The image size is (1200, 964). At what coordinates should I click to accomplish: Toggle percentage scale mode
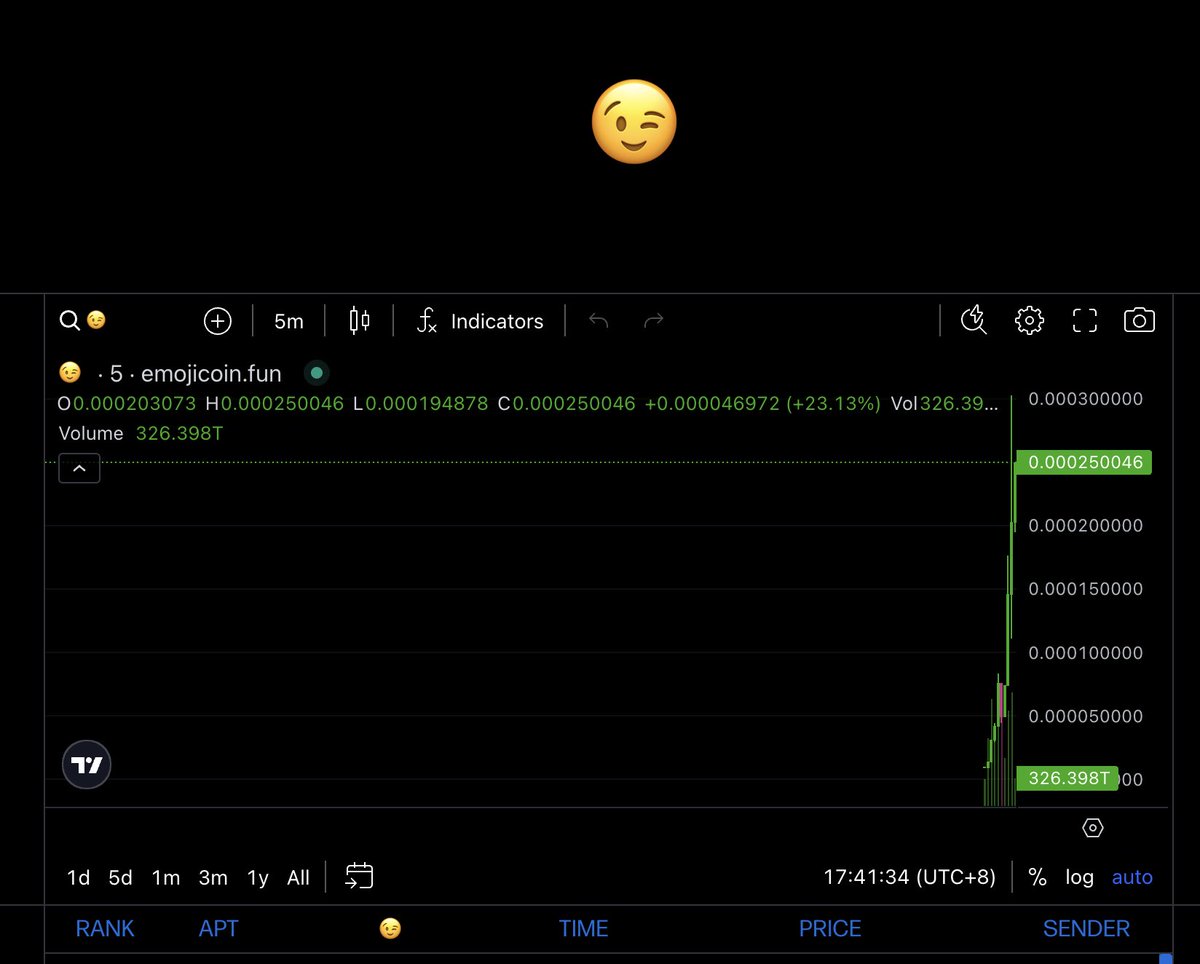coord(1037,877)
